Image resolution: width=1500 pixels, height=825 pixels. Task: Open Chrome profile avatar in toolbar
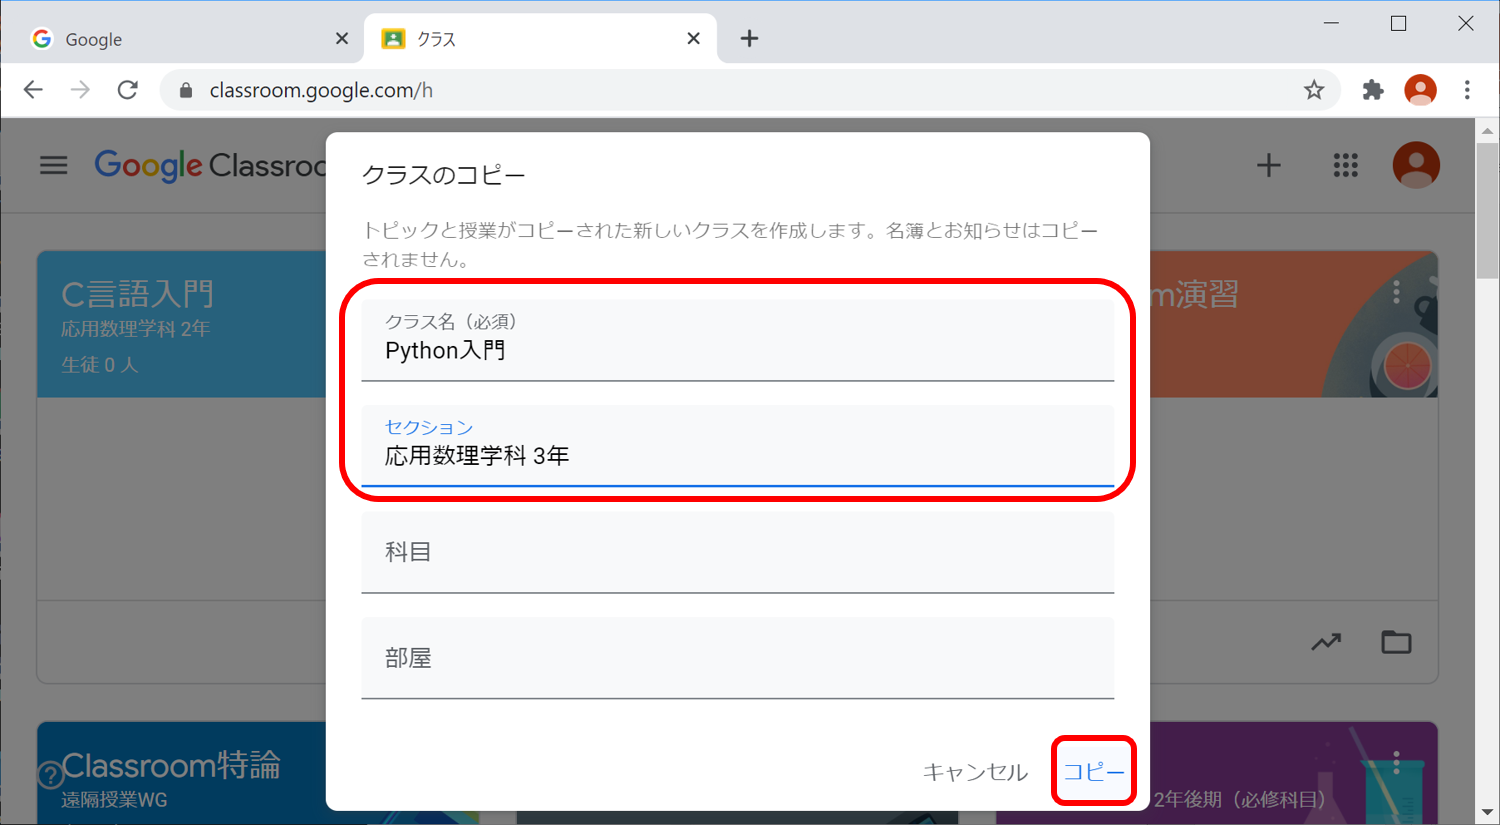[x=1420, y=90]
